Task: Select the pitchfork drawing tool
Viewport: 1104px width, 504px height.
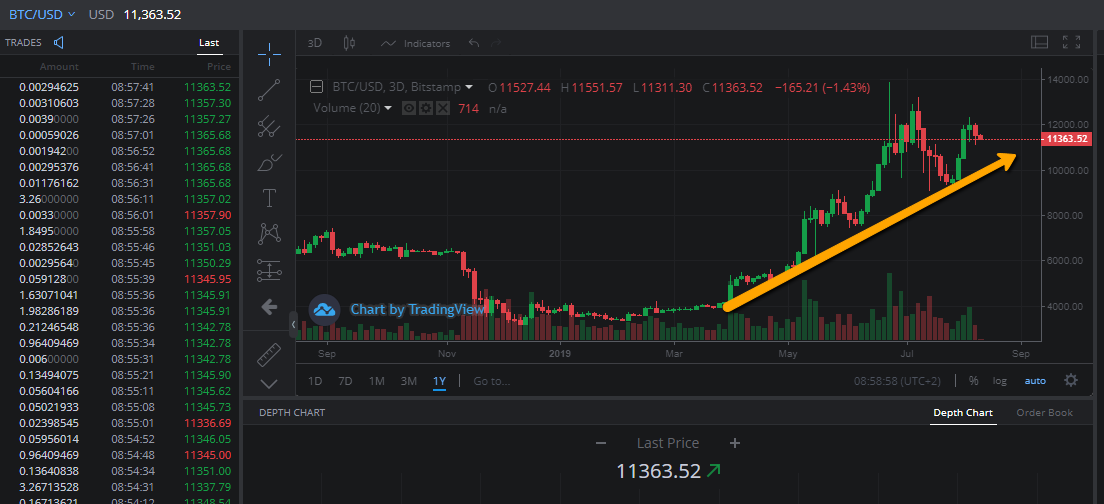Action: click(x=269, y=126)
